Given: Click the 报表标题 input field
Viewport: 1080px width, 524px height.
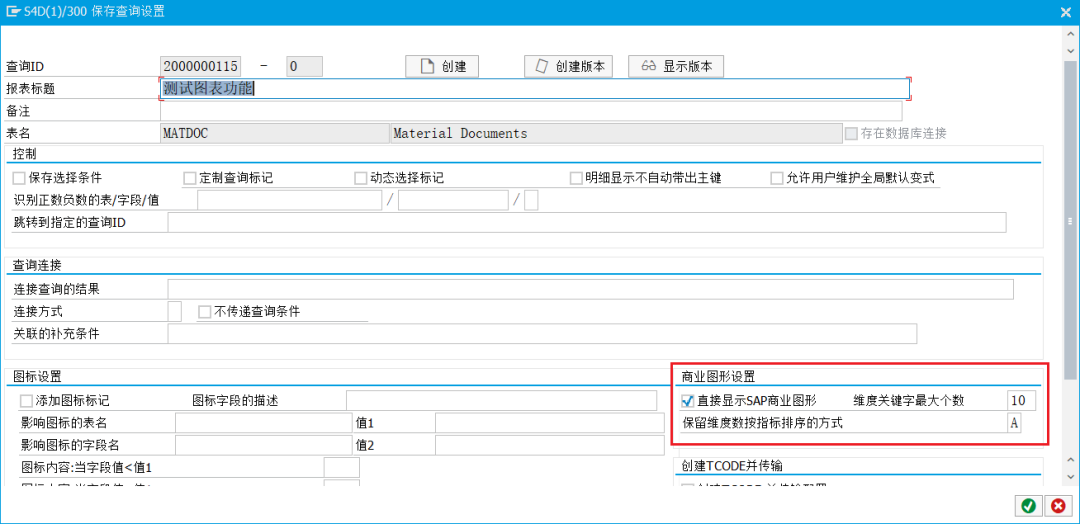Looking at the screenshot, I should tap(535, 88).
